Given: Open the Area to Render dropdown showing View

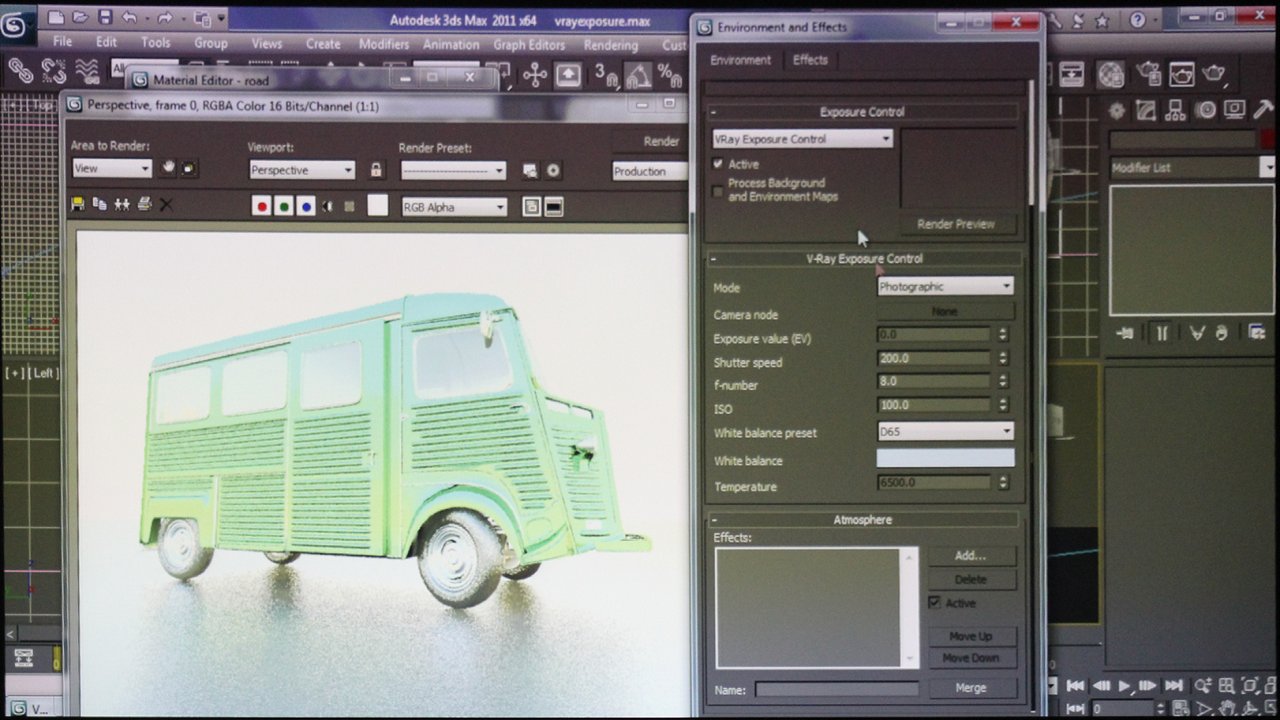Looking at the screenshot, I should click(111, 169).
